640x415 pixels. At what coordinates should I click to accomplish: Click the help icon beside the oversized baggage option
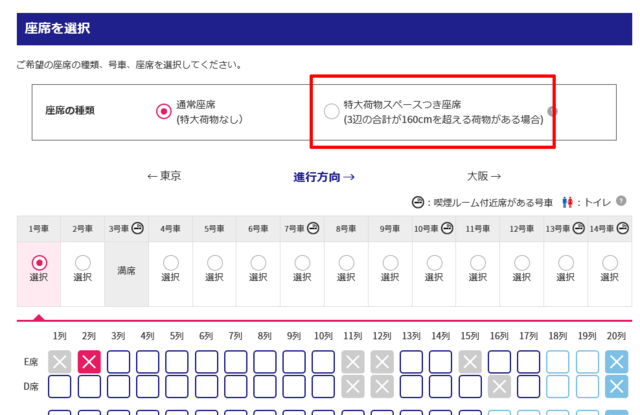(552, 111)
